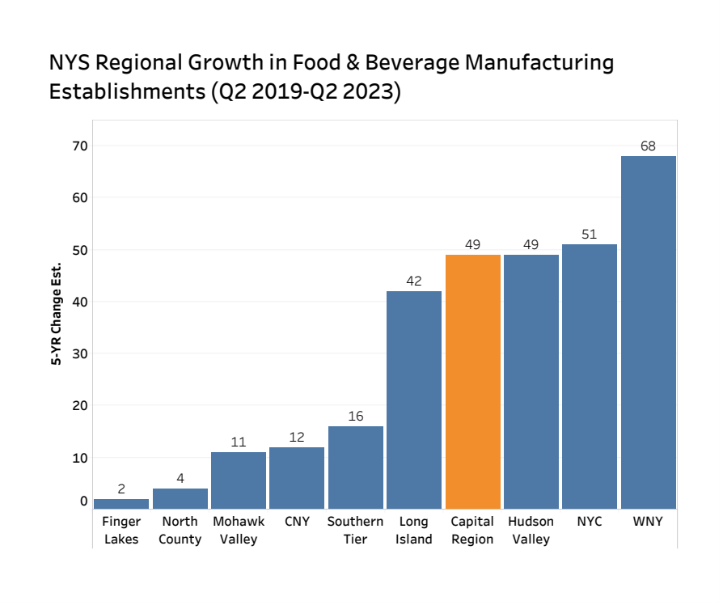Select the short Finger Lakes bar

point(121,503)
